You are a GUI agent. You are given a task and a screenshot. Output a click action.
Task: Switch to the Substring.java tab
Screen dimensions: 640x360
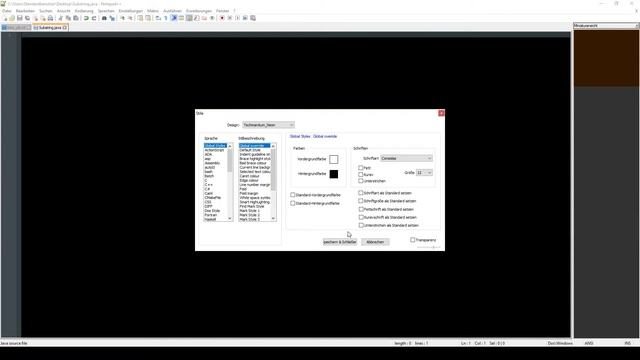coord(50,28)
